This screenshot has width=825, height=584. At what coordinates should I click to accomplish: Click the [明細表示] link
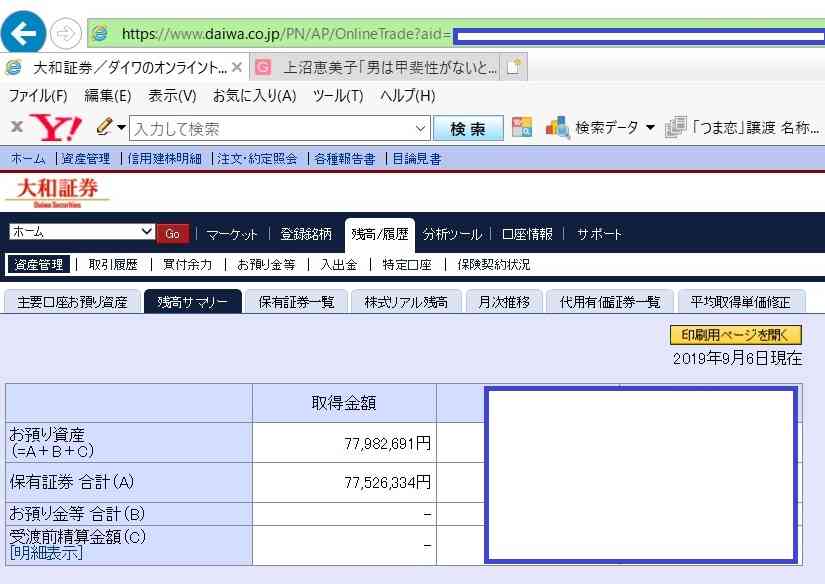46,553
